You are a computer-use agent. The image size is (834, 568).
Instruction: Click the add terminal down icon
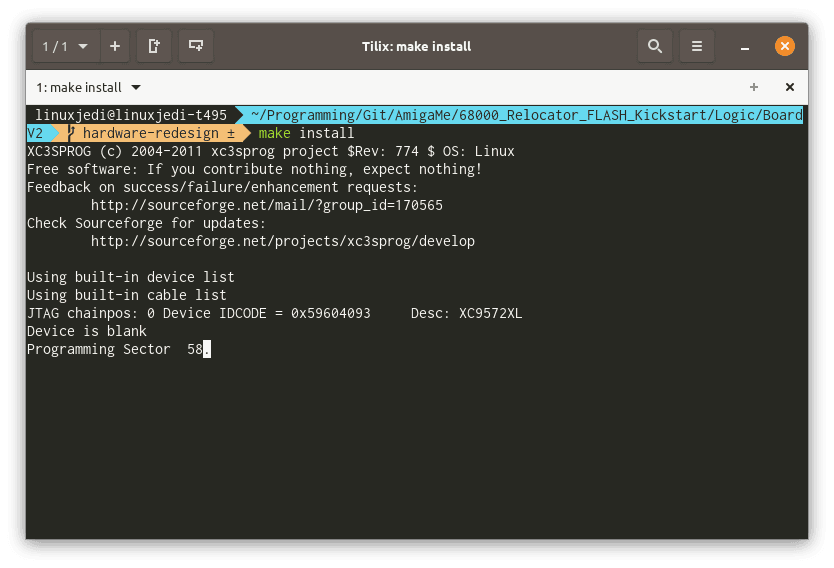point(196,46)
